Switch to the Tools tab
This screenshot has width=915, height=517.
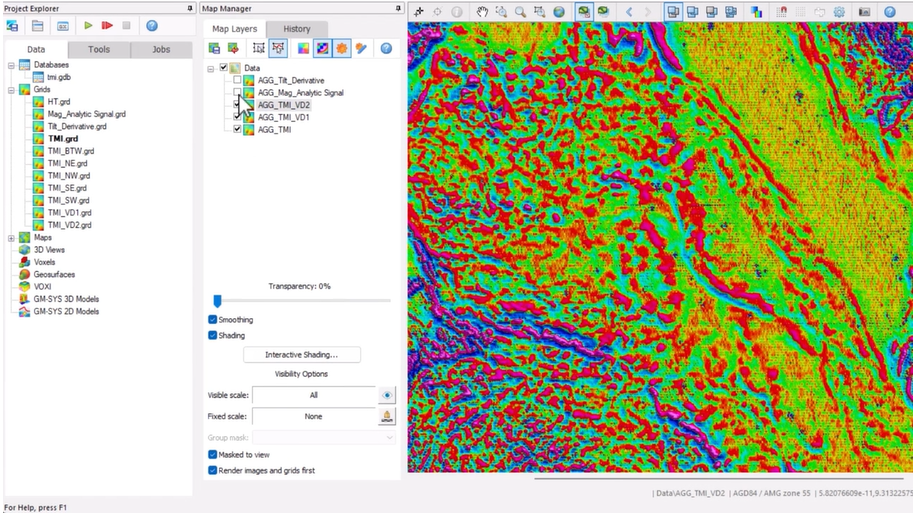(x=99, y=50)
